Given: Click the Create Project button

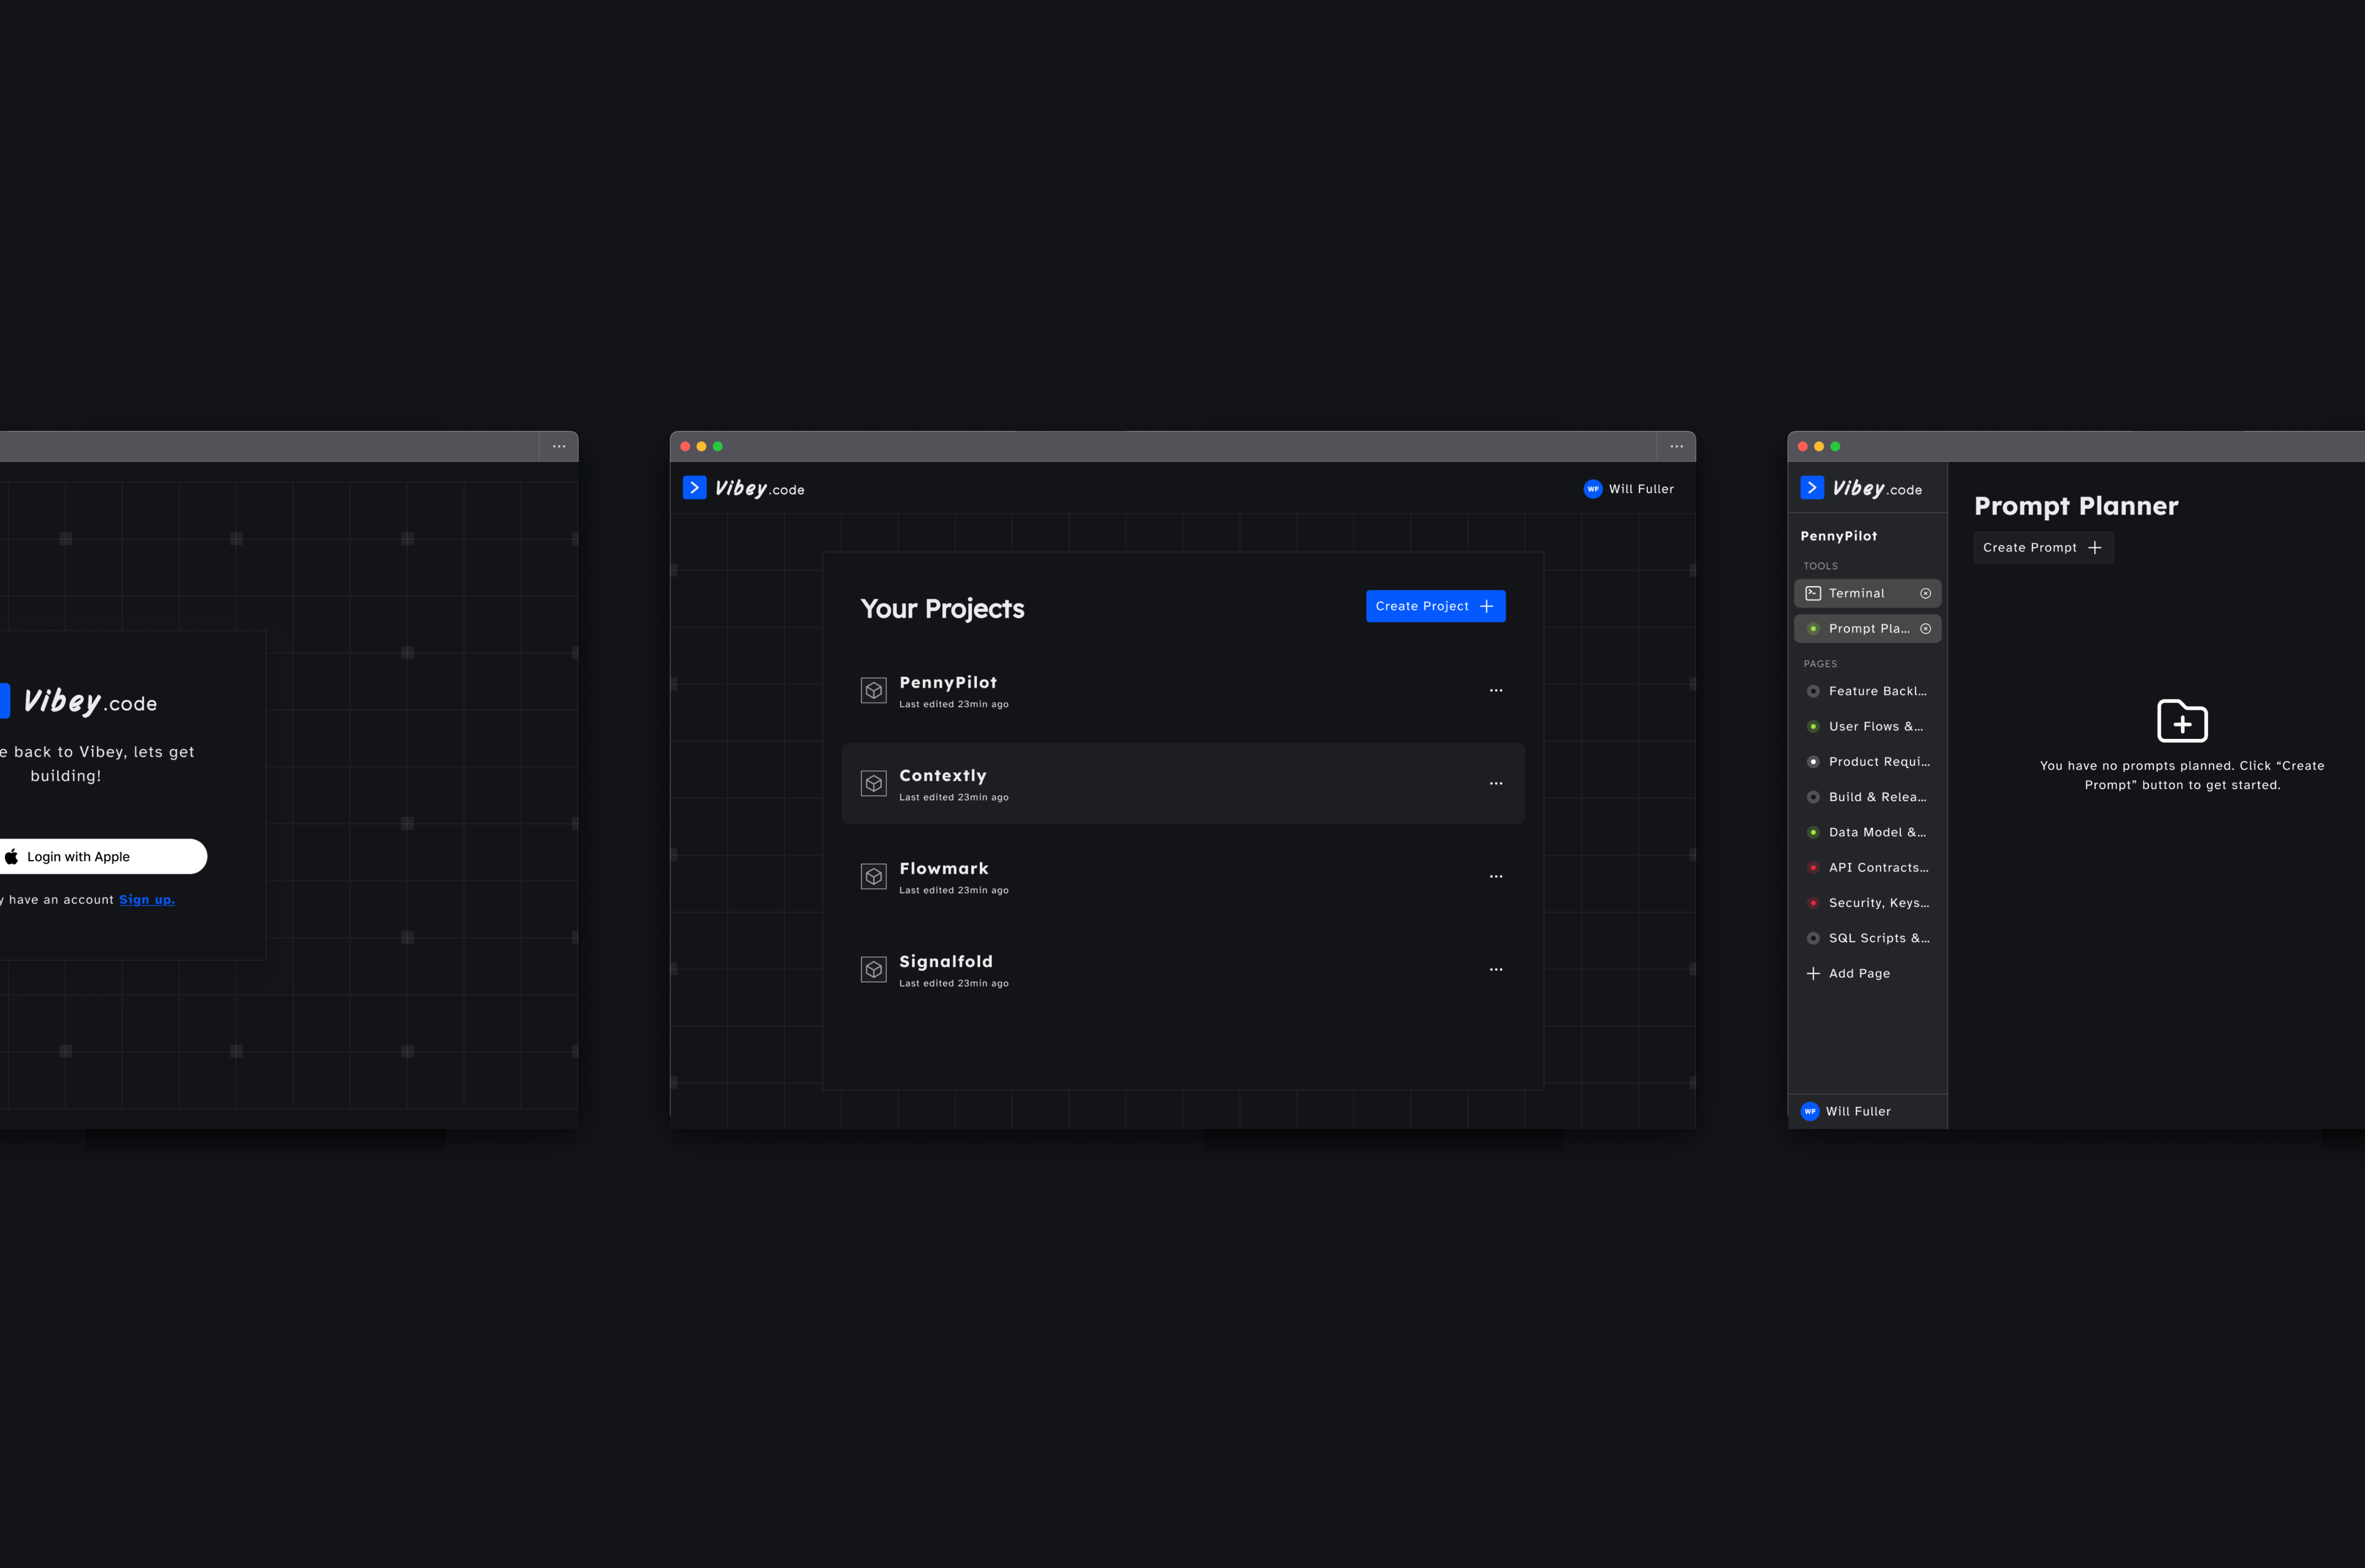Looking at the screenshot, I should tap(1435, 606).
